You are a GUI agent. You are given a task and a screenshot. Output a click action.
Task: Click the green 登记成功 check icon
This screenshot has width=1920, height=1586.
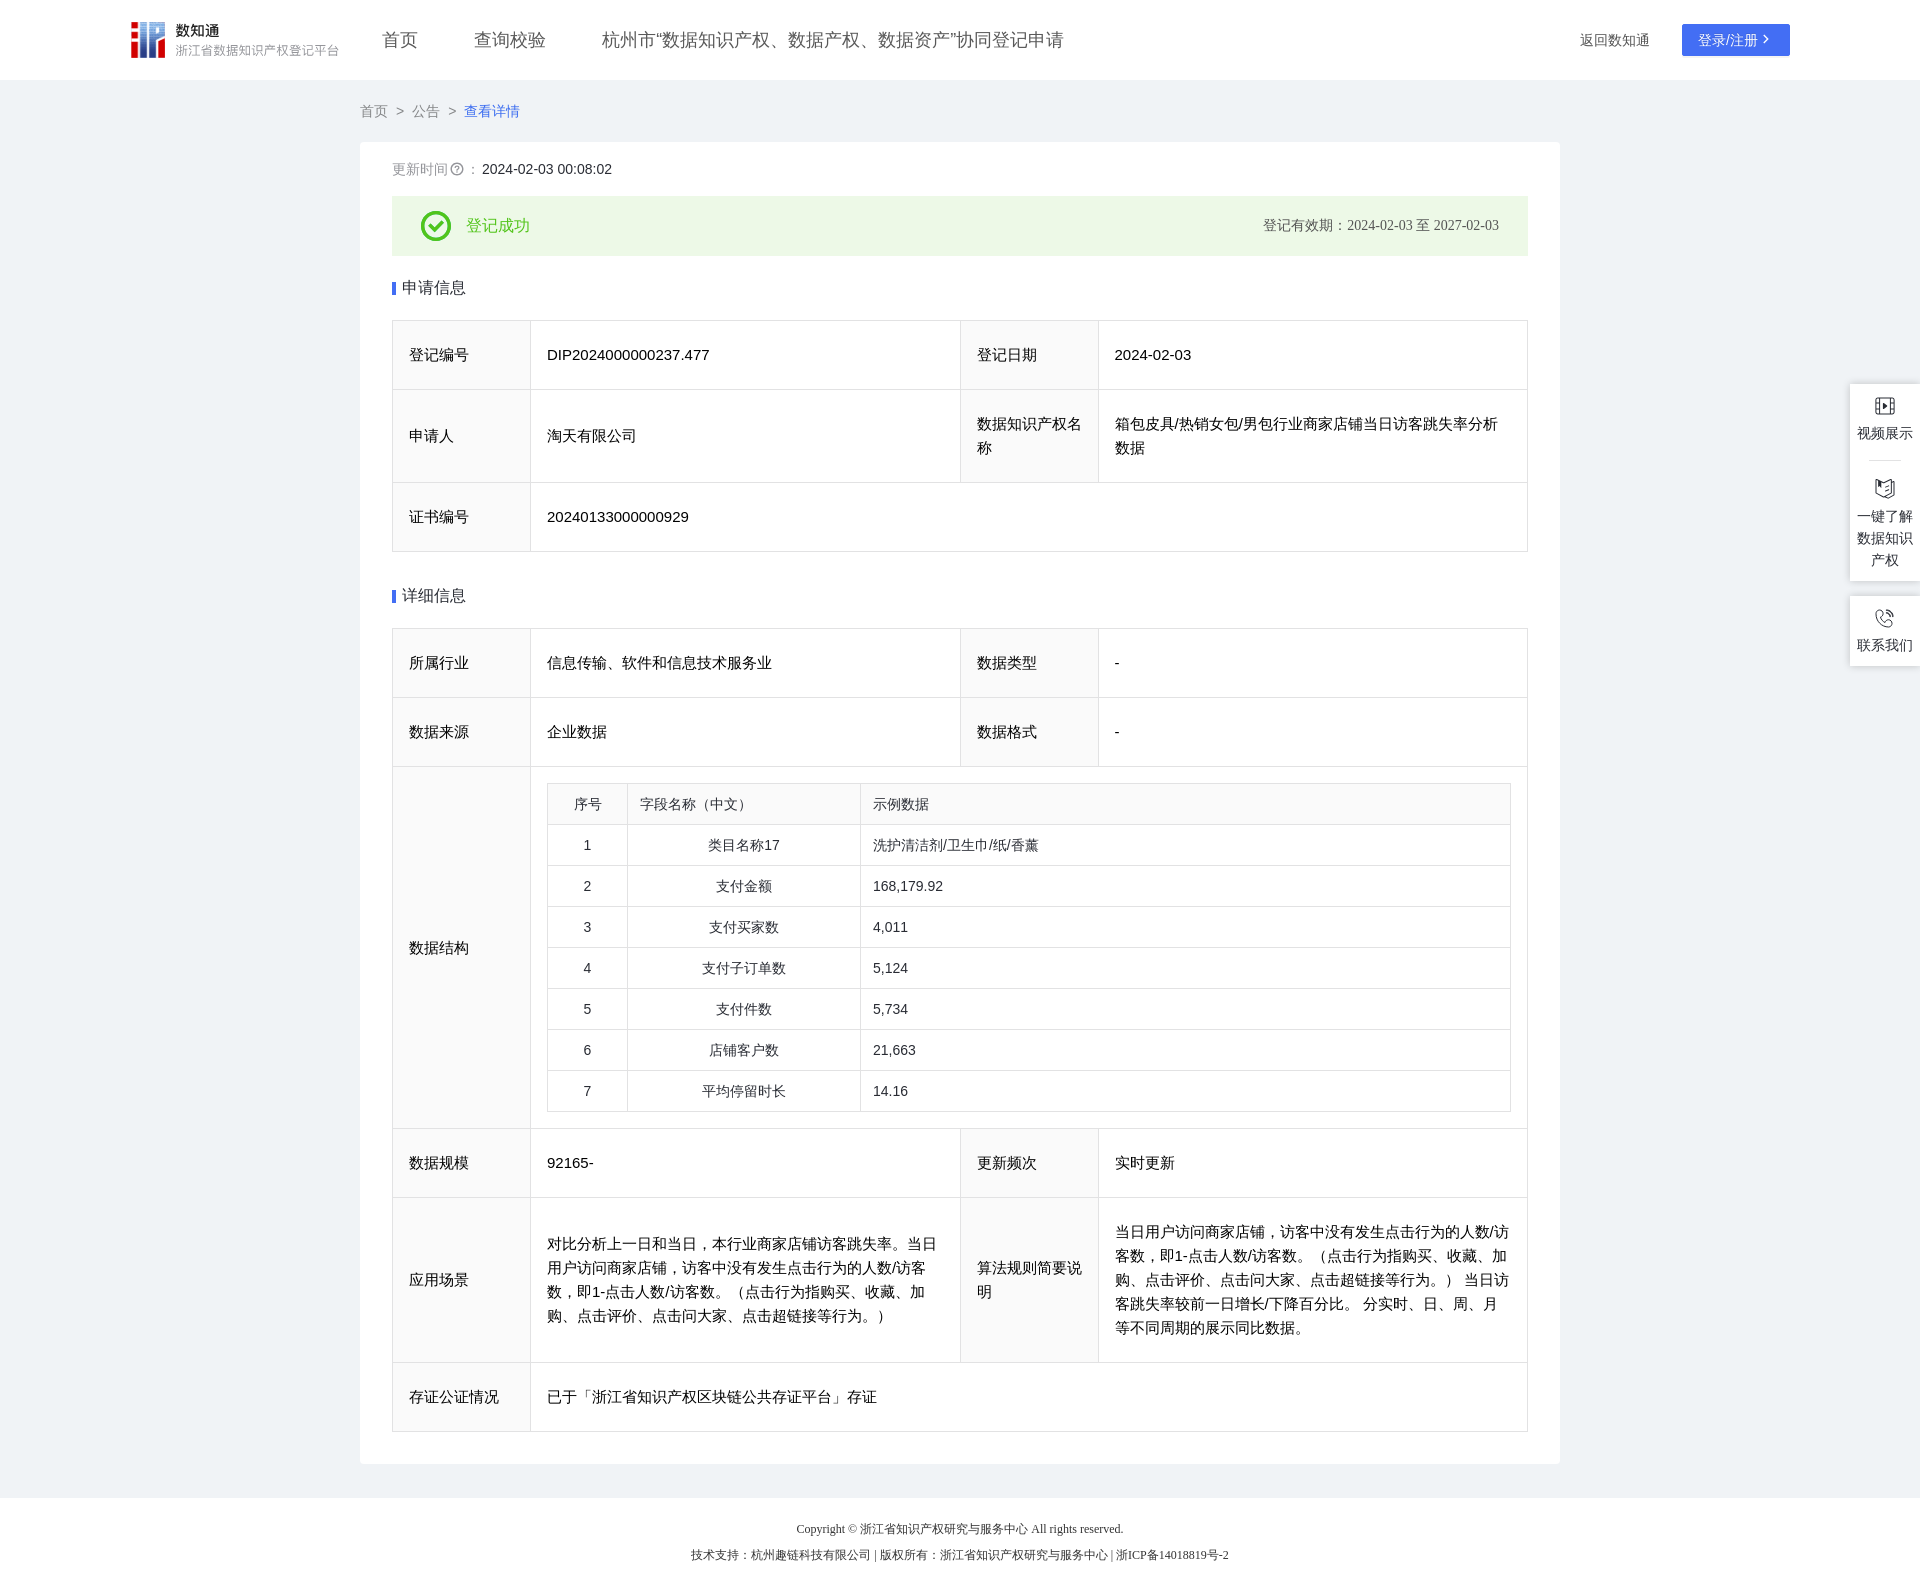click(436, 226)
